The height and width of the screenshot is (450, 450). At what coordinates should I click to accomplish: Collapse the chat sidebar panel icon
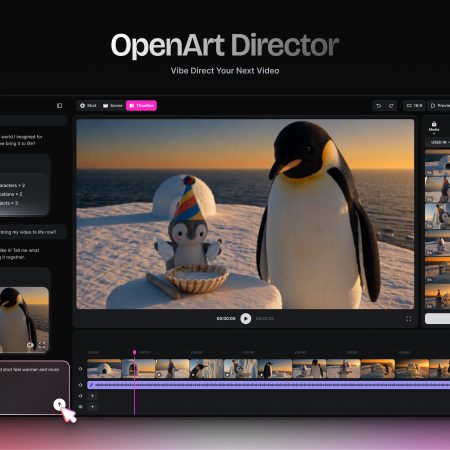point(60,106)
